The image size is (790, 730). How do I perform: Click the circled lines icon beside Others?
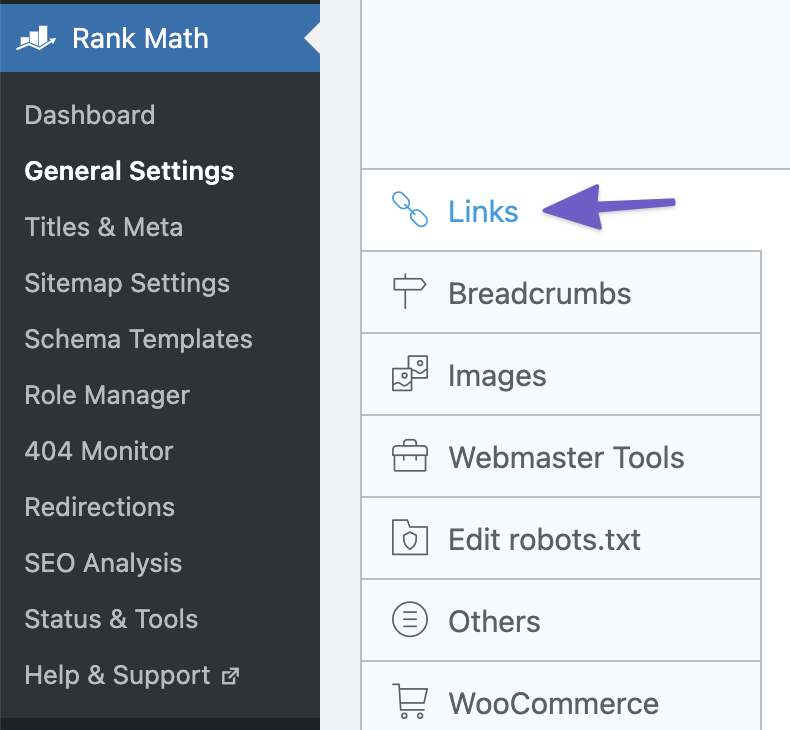click(410, 621)
